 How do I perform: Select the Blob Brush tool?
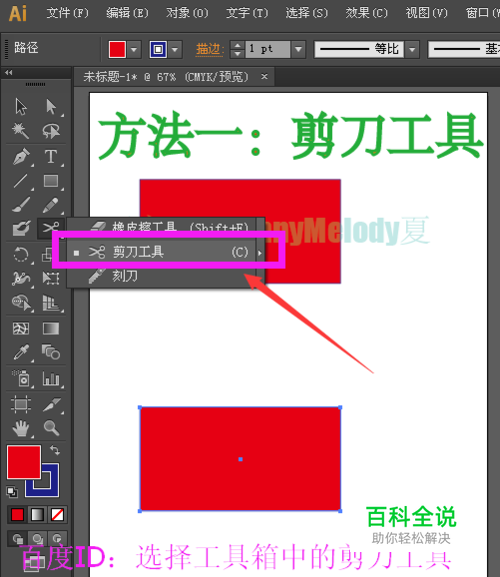[21, 229]
